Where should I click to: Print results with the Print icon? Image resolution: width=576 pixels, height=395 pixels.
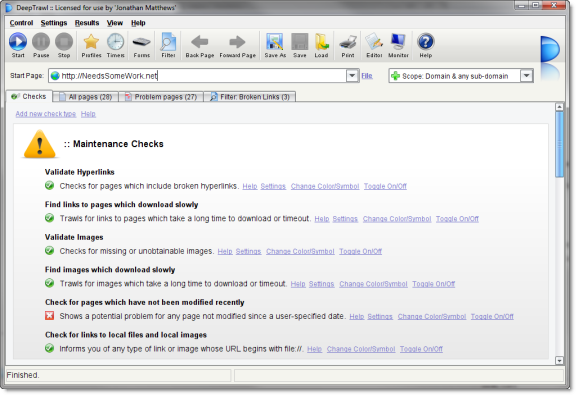pos(348,45)
